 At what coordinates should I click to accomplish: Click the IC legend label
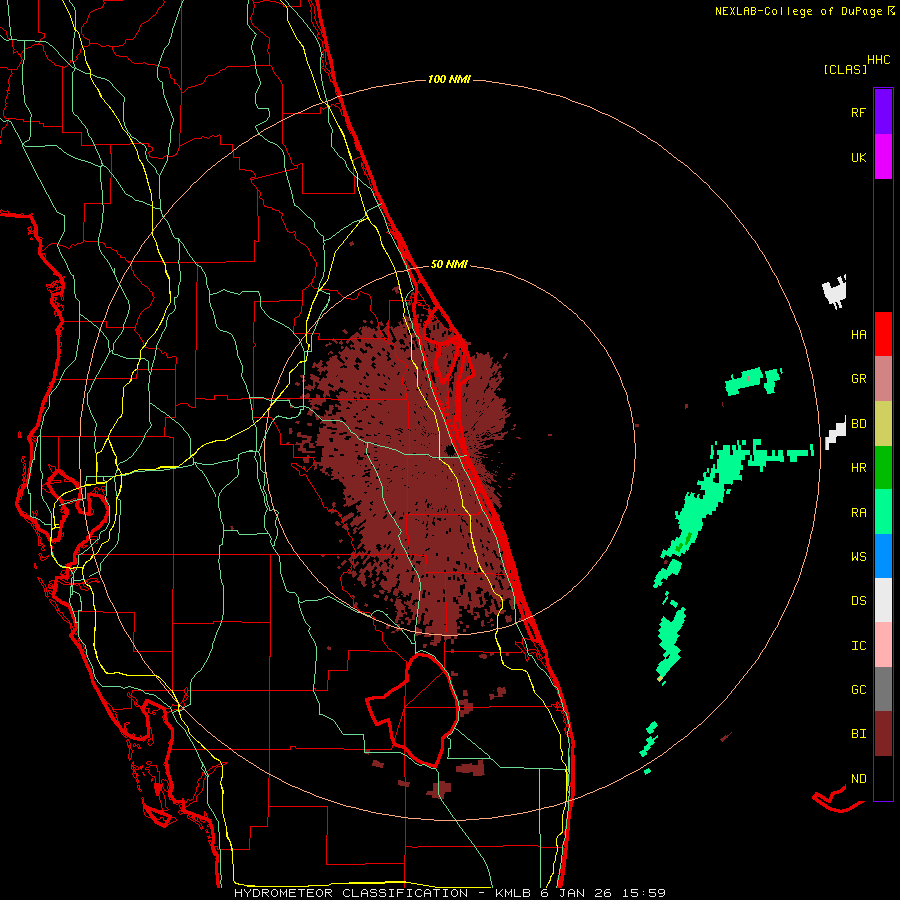pos(859,646)
